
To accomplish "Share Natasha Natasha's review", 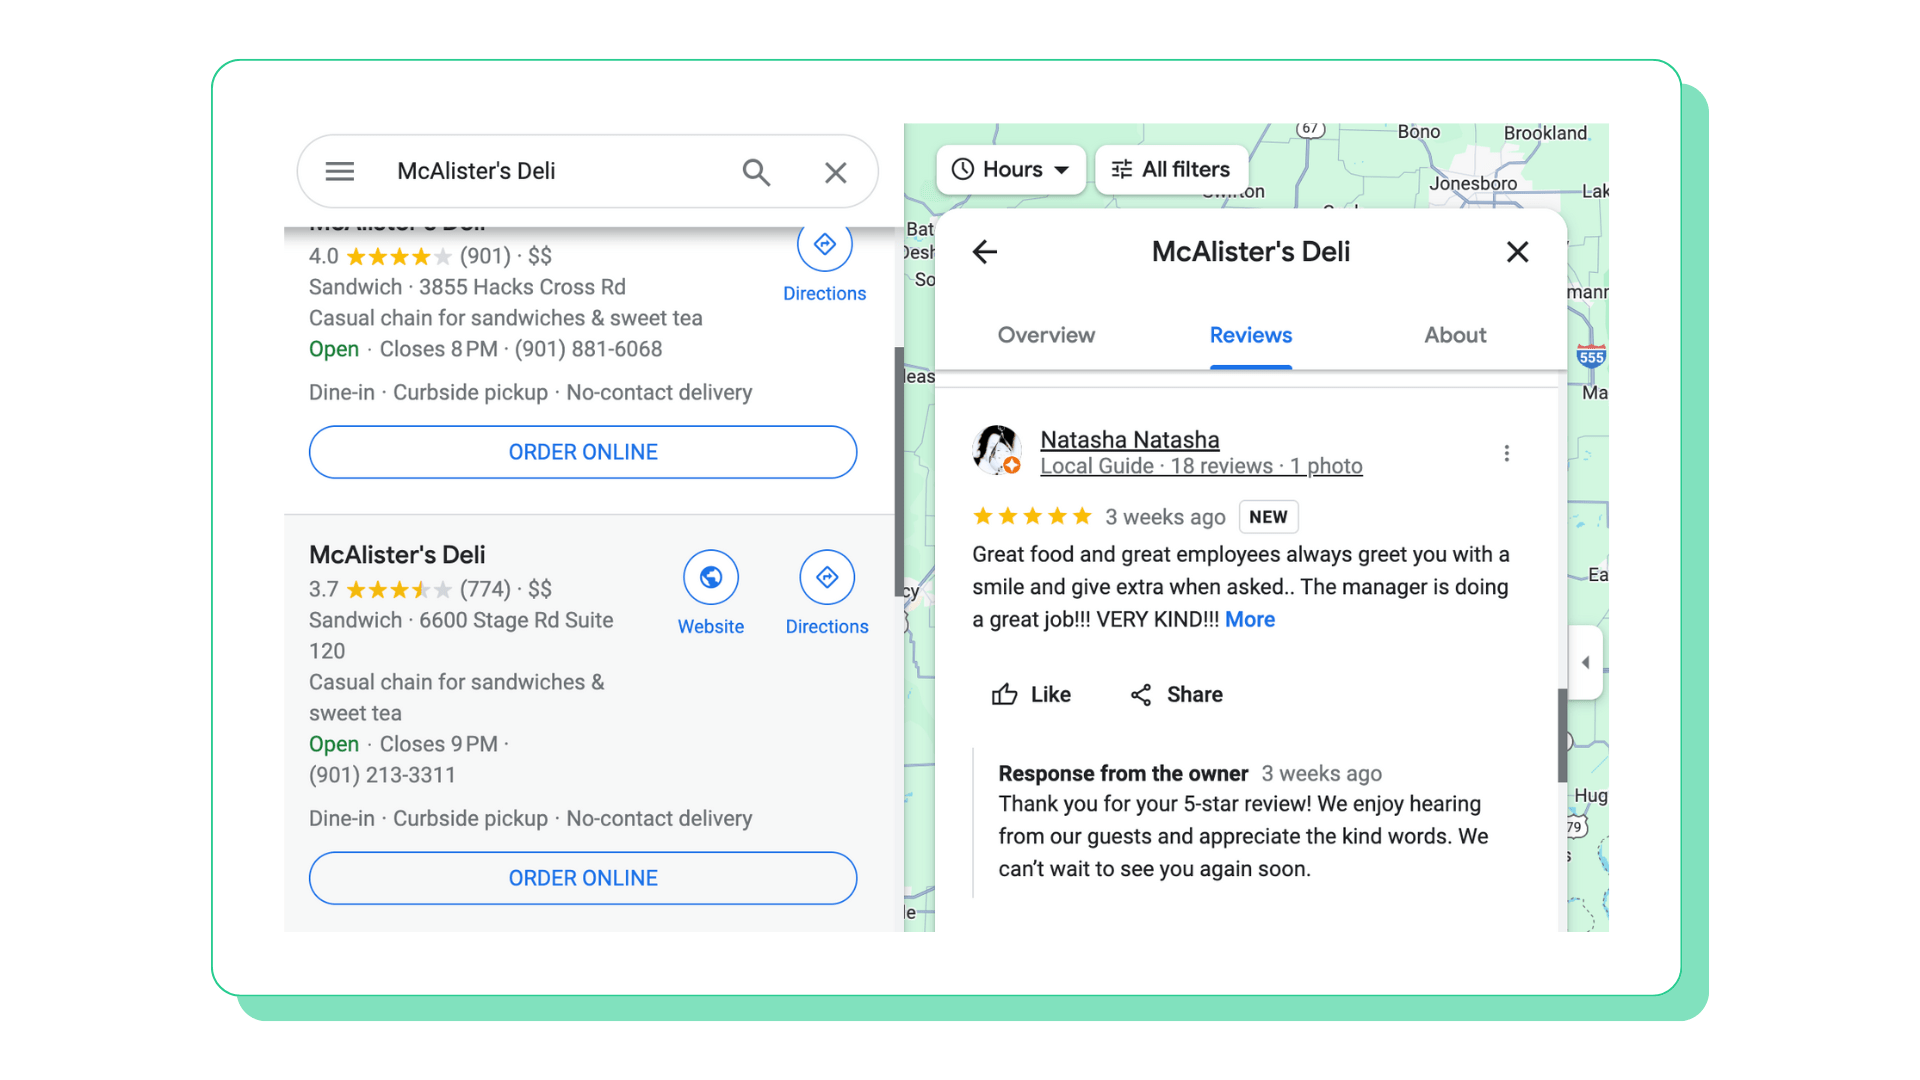I will [x=1176, y=694].
